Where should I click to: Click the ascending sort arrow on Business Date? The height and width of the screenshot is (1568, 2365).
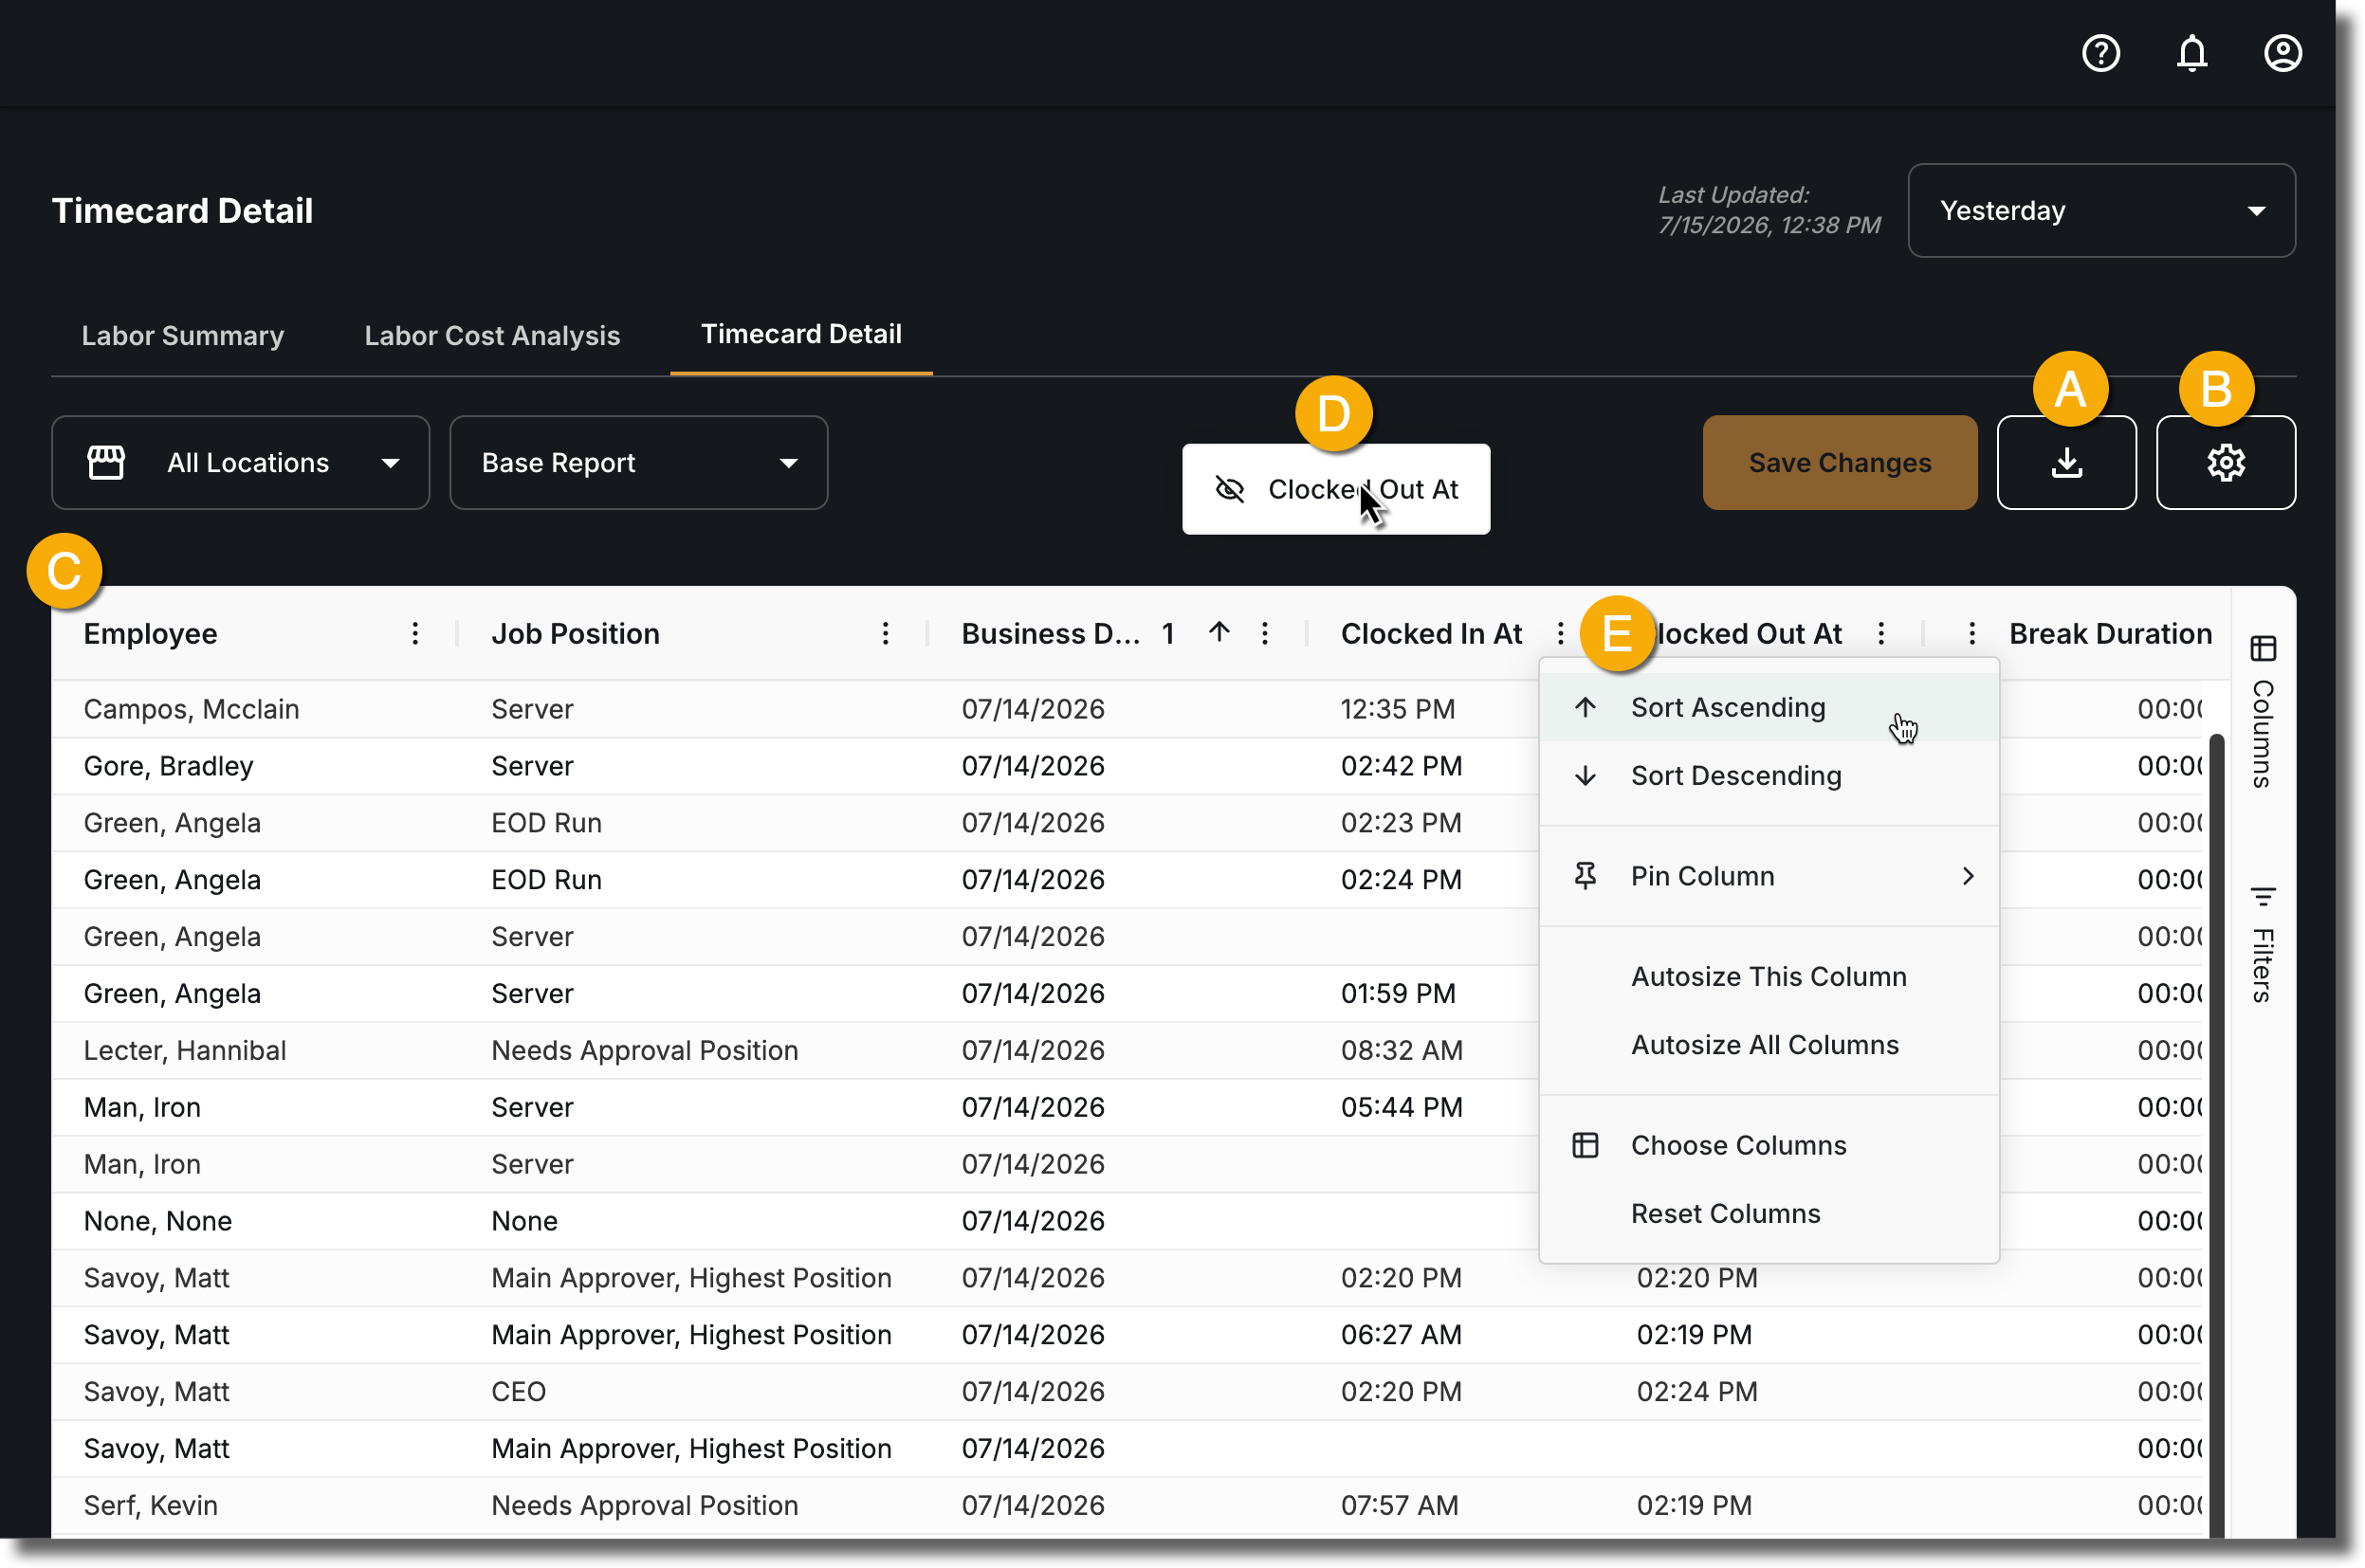(1218, 632)
